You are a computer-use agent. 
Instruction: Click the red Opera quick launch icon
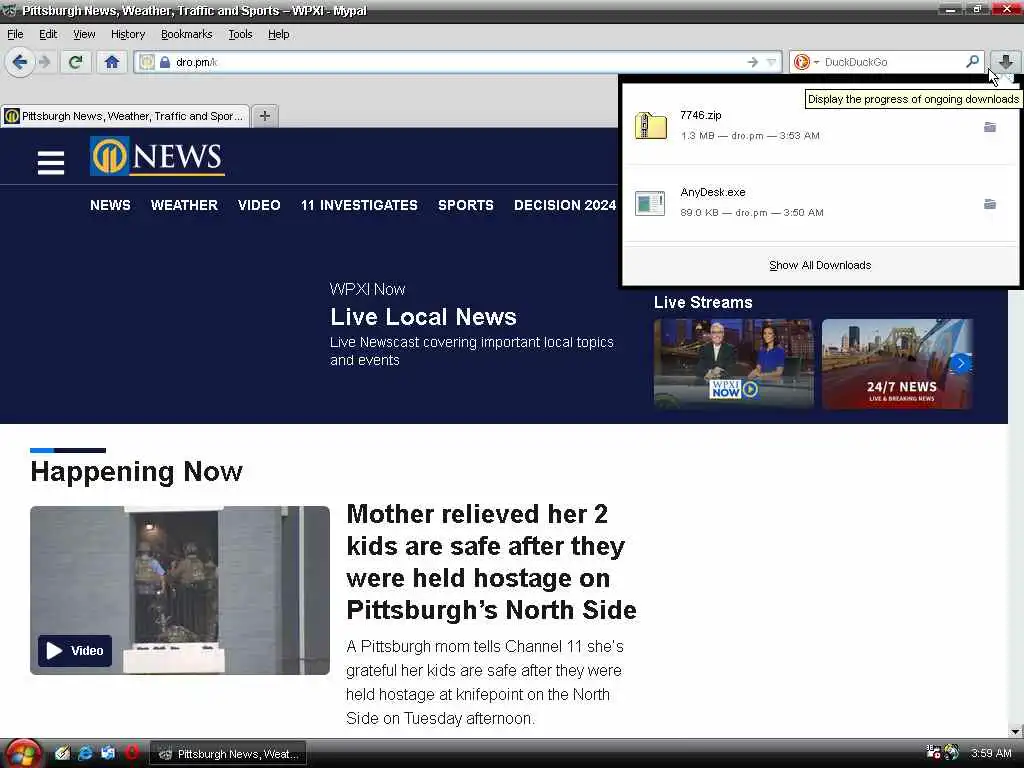[131, 752]
